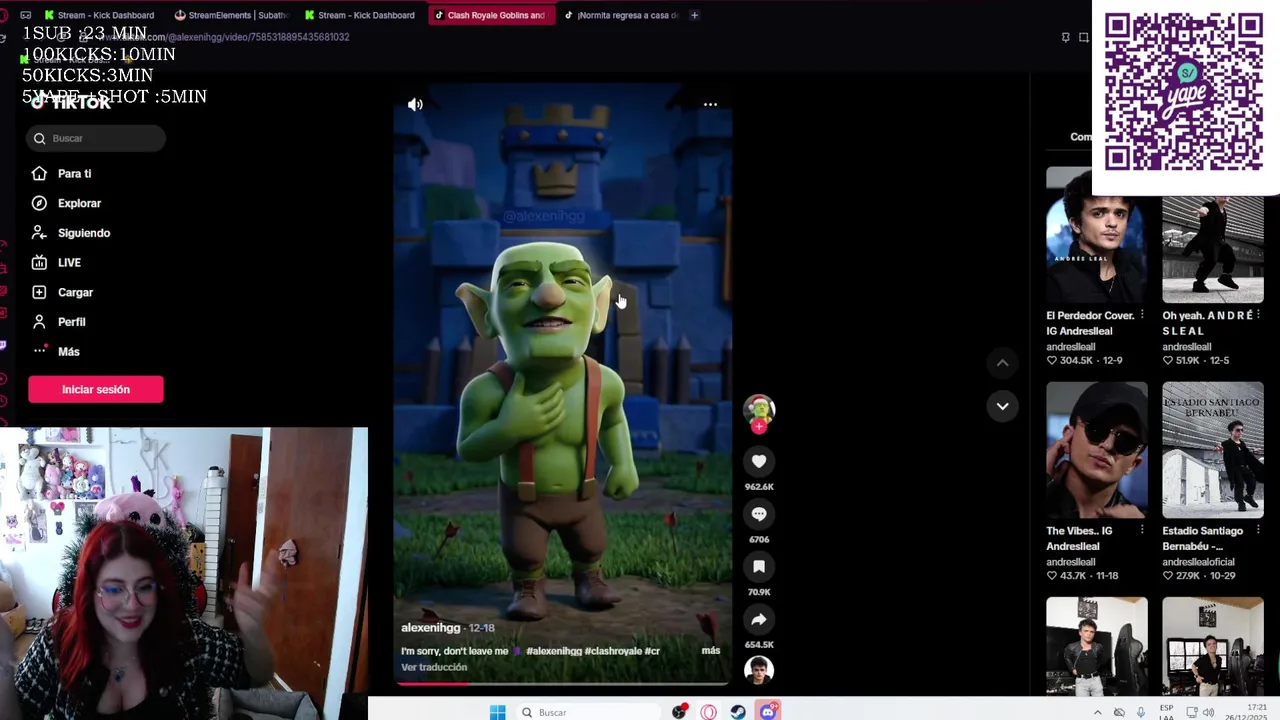1280x720 pixels.
Task: Click the #alexenihgg hashtag
Action: coord(553,651)
